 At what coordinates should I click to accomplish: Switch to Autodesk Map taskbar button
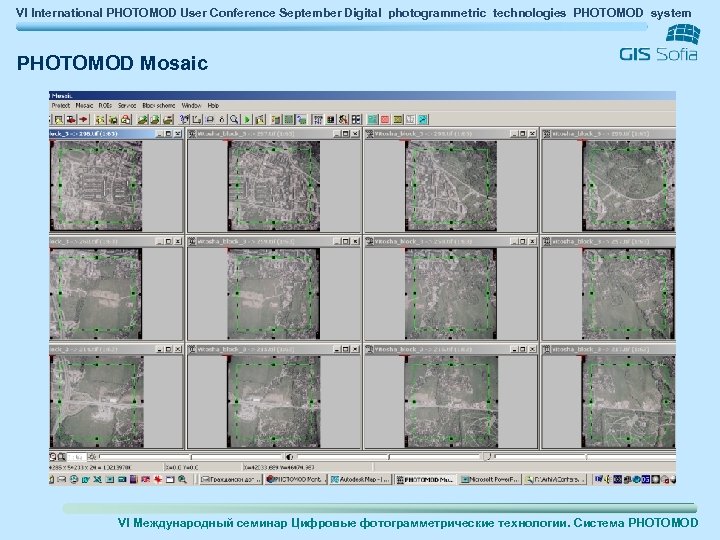pyautogui.click(x=360, y=479)
